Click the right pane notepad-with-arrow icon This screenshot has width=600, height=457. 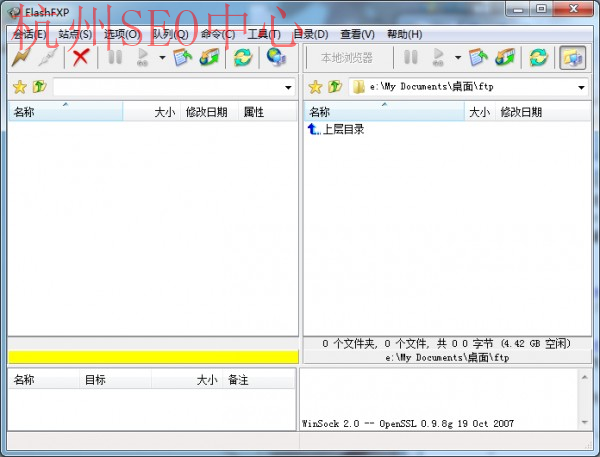coord(478,57)
